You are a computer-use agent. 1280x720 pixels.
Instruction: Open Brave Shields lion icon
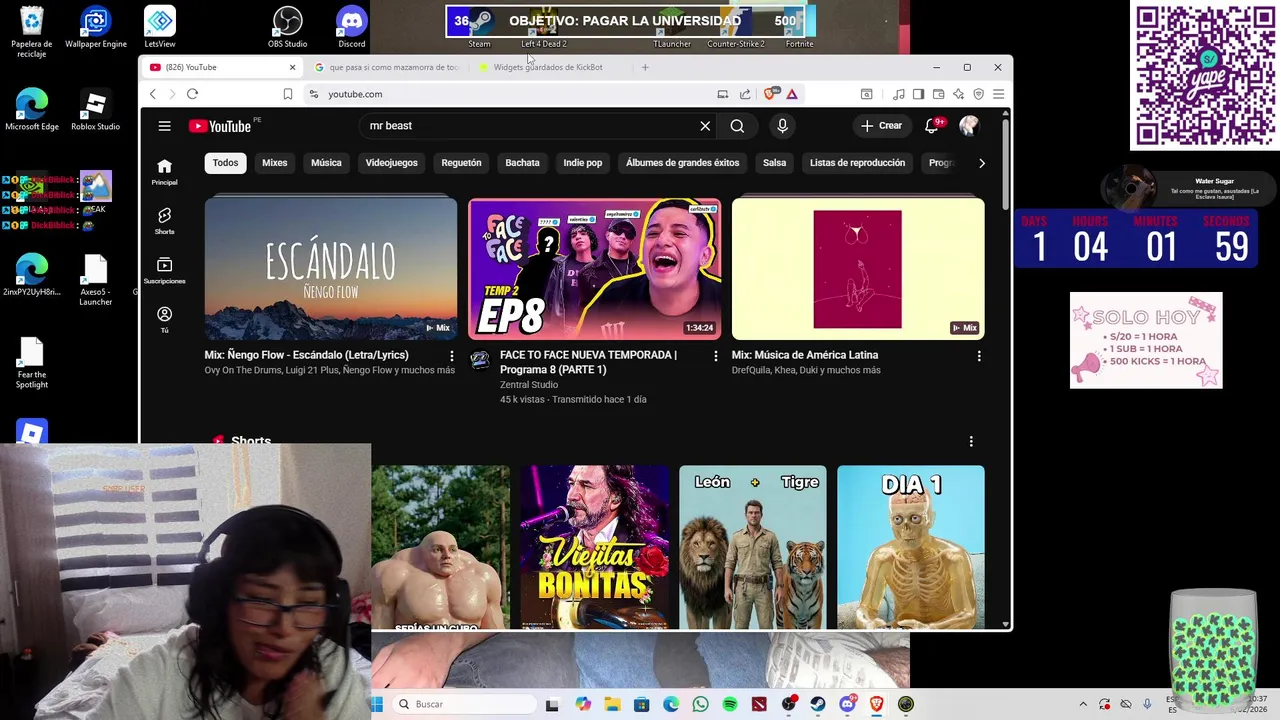point(769,94)
